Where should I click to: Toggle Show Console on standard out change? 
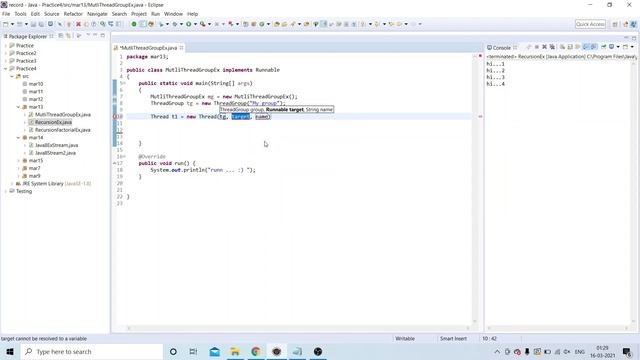[586, 47]
